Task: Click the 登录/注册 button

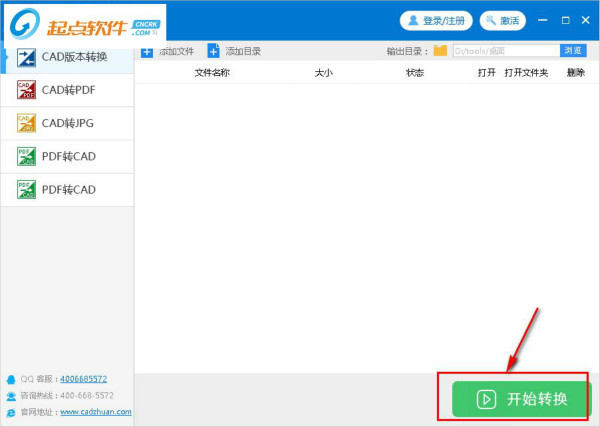Action: pos(436,21)
